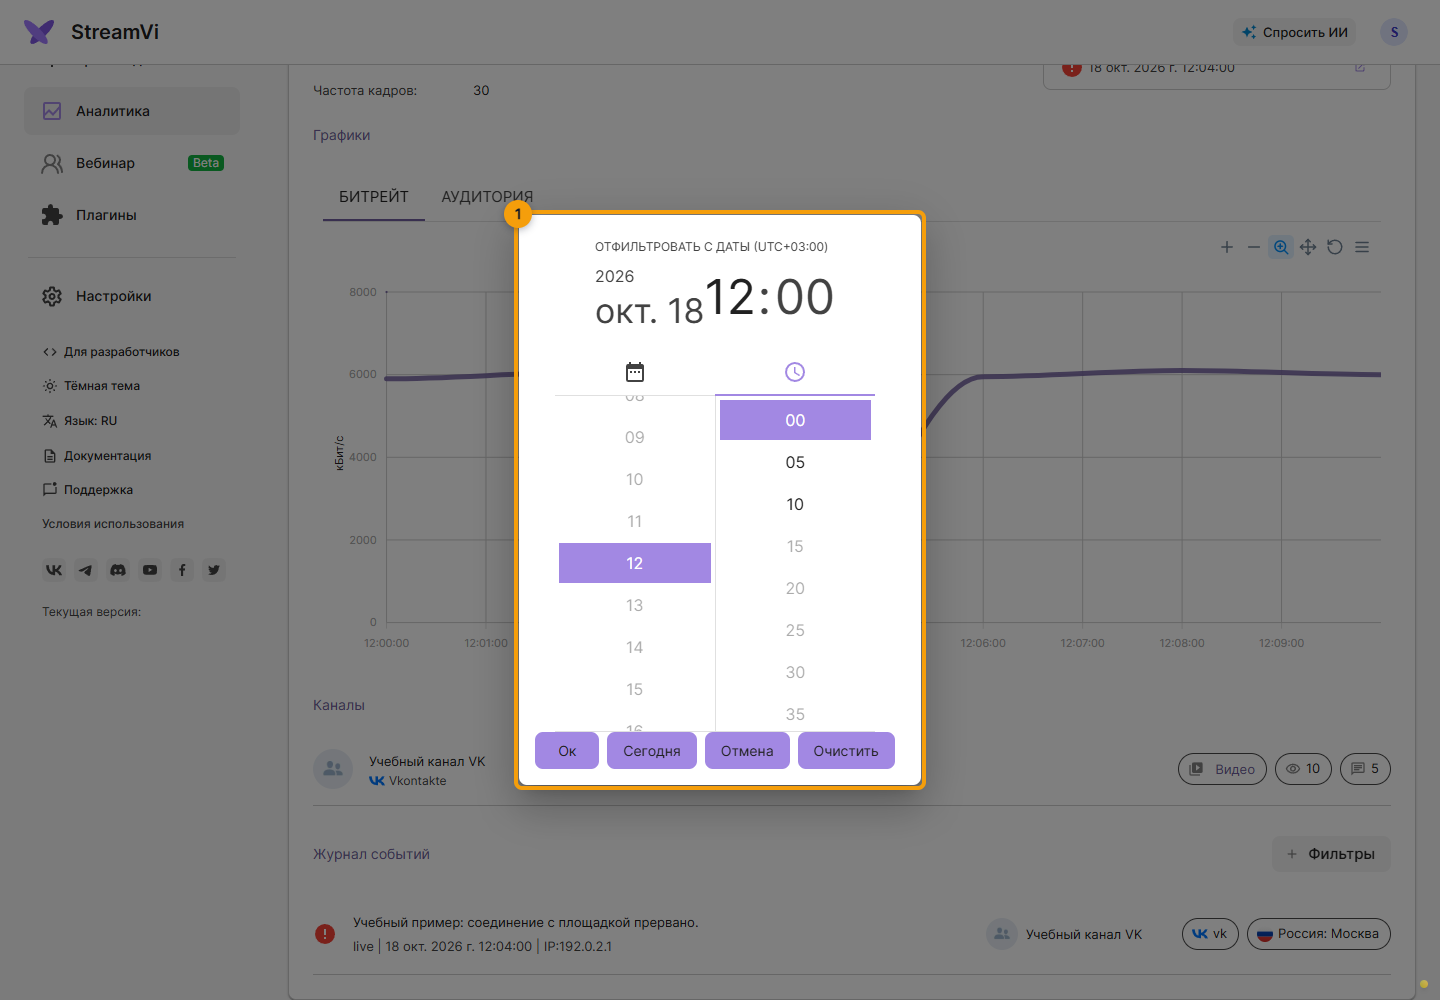
Task: Open the Telegram social icon link
Action: pyautogui.click(x=86, y=570)
